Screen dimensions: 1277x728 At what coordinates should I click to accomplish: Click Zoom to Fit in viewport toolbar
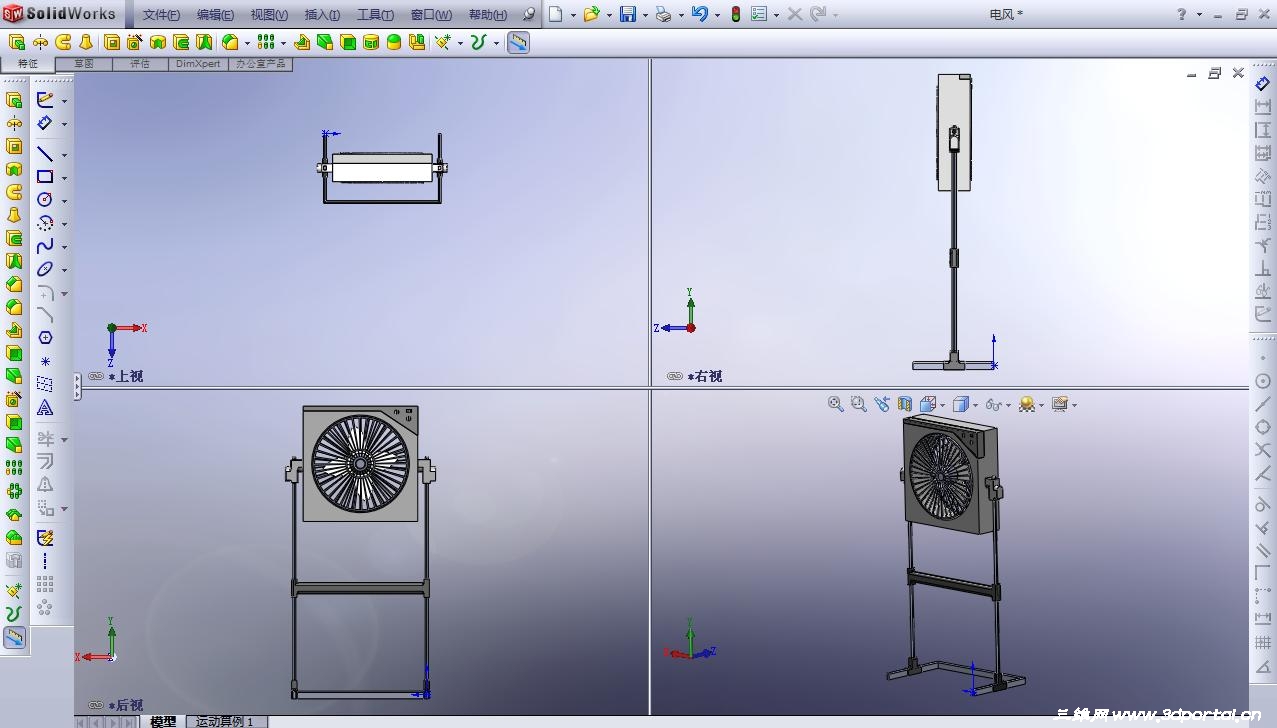click(836, 404)
